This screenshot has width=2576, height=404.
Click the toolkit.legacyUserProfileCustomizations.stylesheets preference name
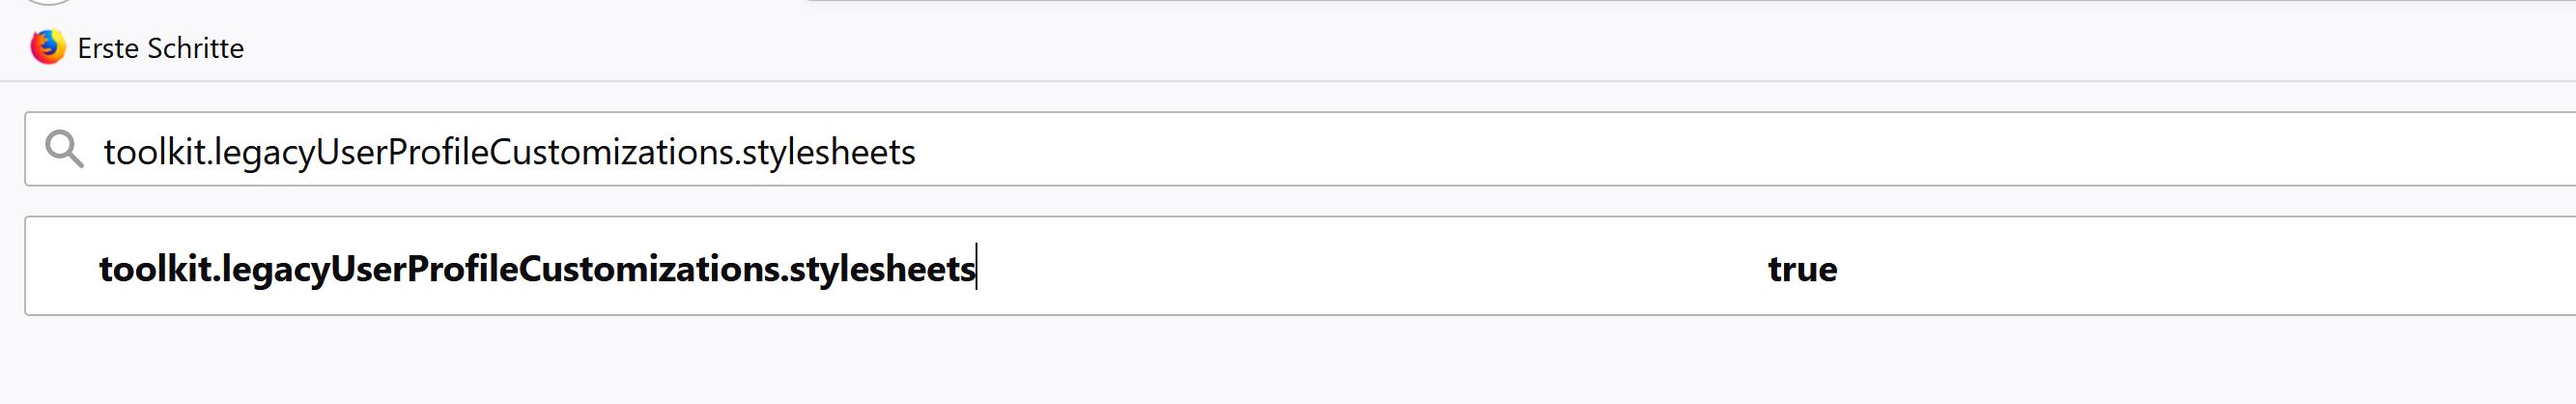point(537,269)
